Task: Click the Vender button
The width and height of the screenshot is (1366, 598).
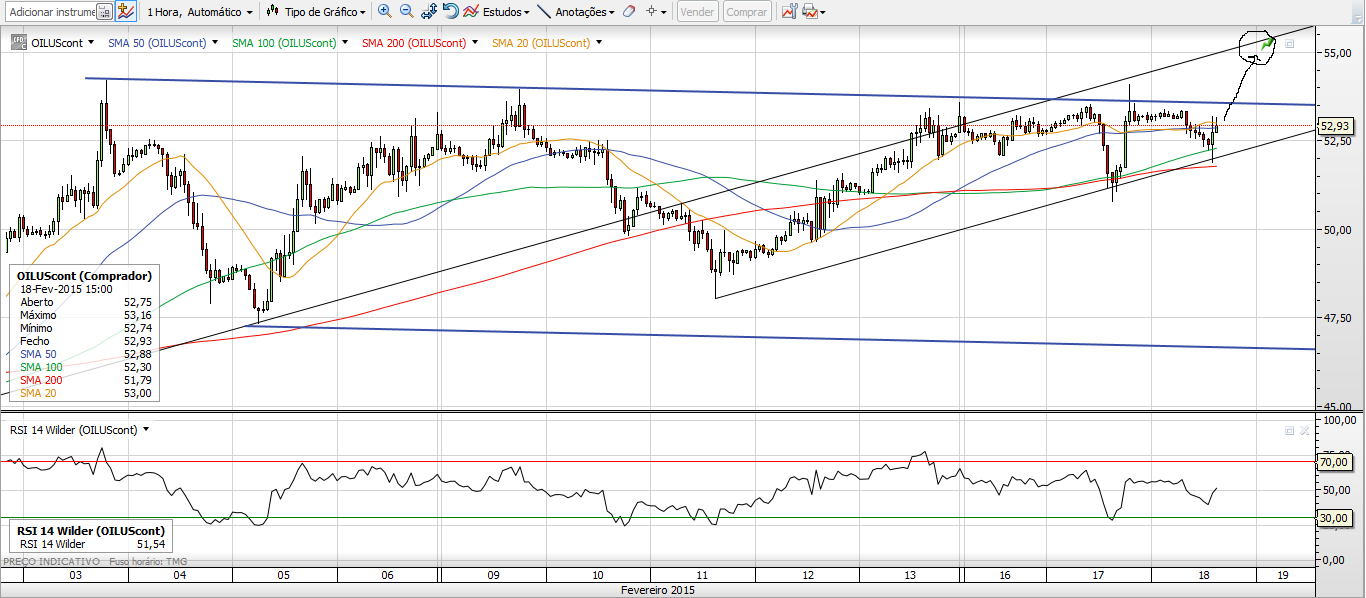Action: [x=697, y=12]
